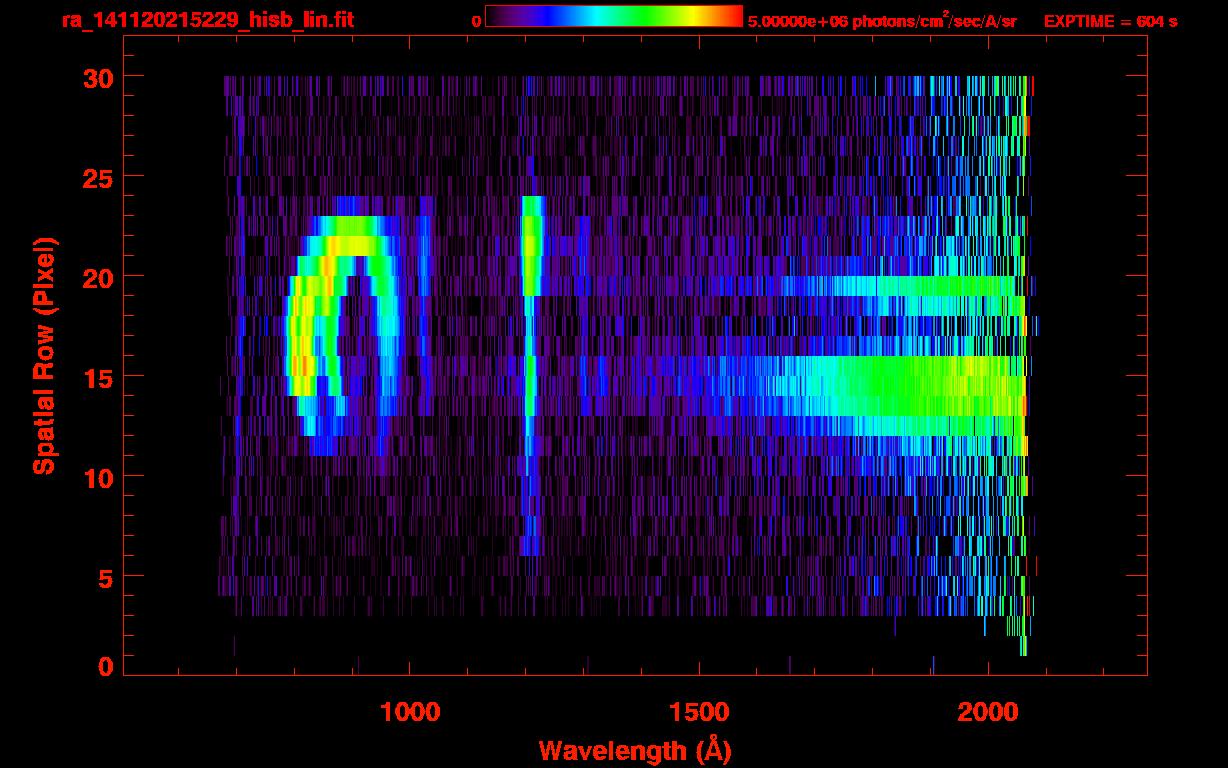Click the y-axis tick label 30

(x=98, y=77)
